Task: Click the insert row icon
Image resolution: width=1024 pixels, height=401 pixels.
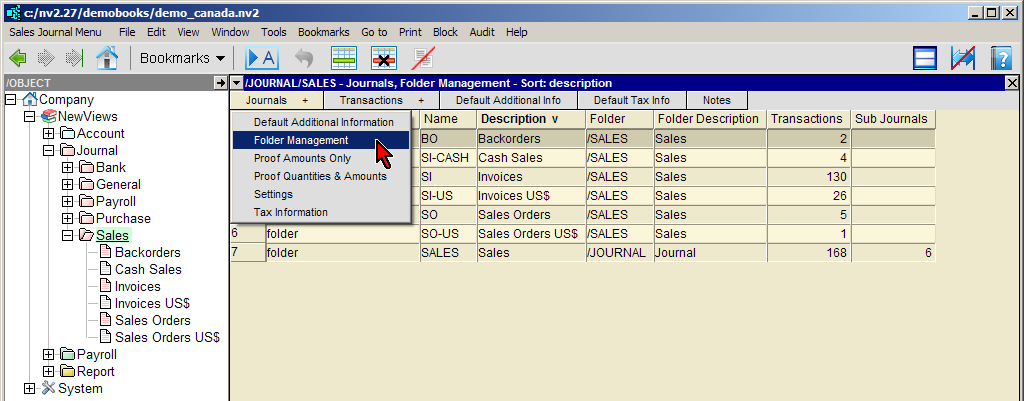Action: pyautogui.click(x=345, y=58)
